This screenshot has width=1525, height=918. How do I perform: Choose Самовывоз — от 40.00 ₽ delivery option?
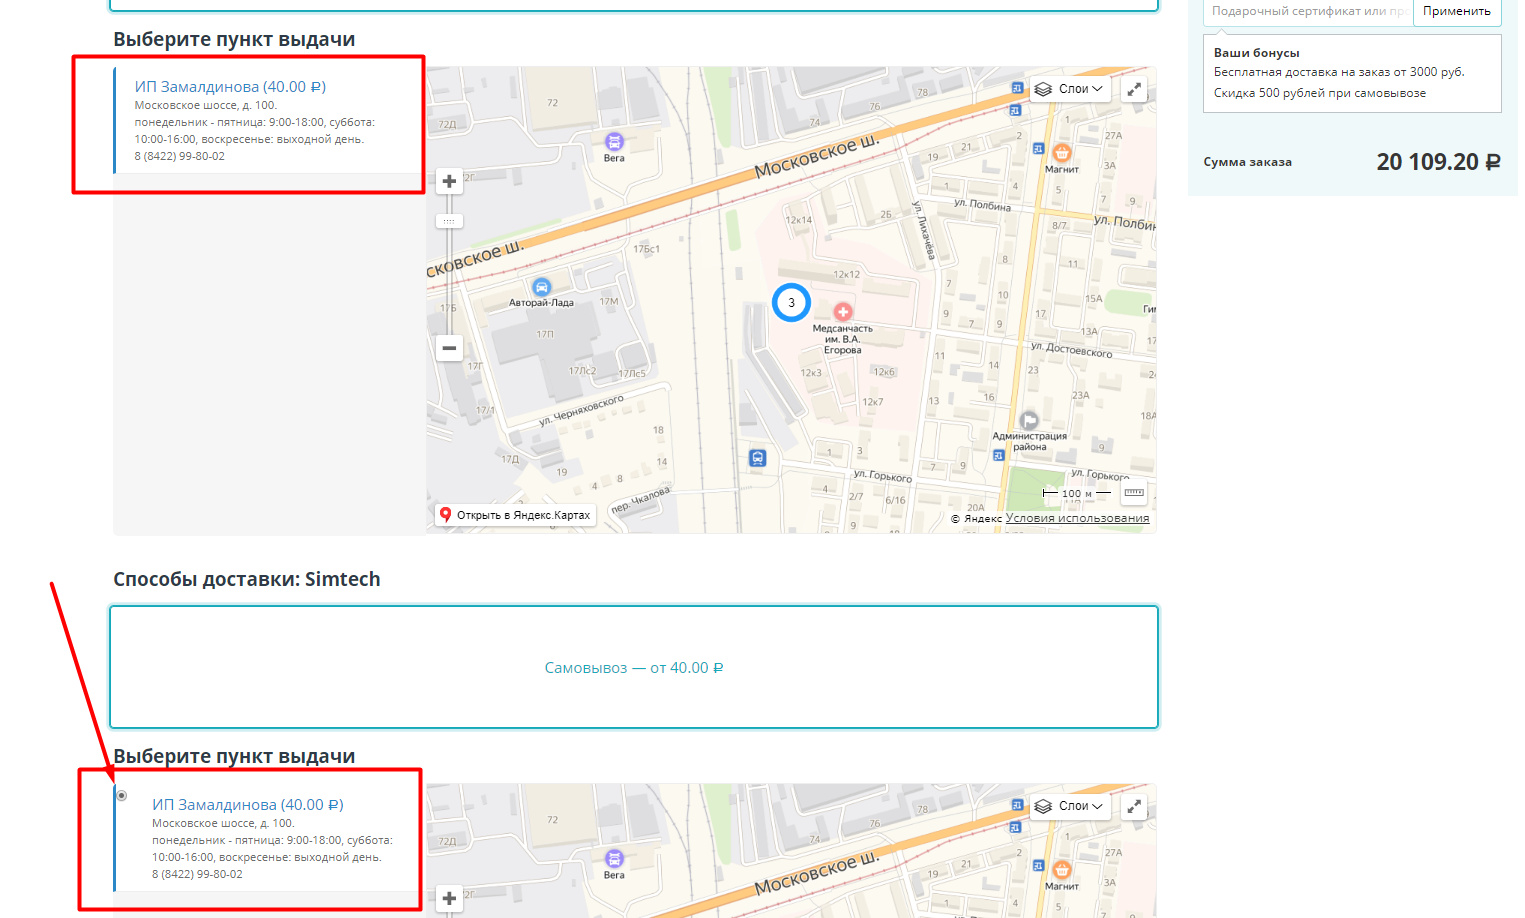pos(634,668)
